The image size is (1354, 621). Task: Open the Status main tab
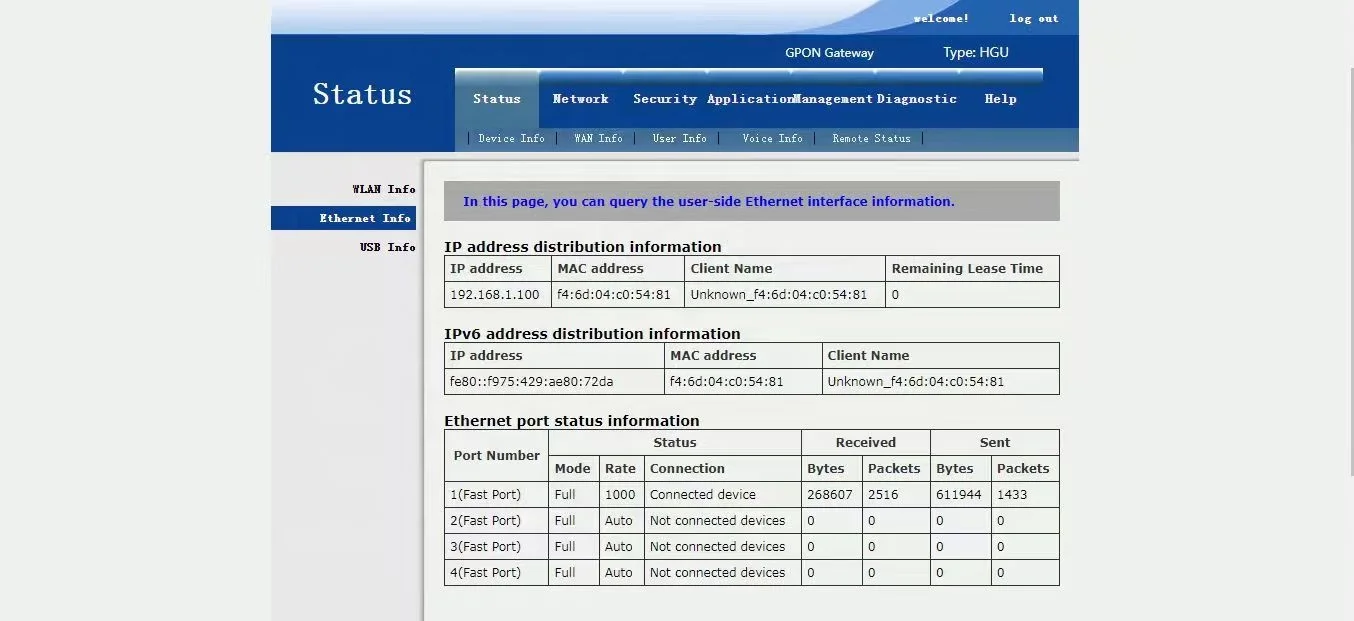(x=497, y=99)
